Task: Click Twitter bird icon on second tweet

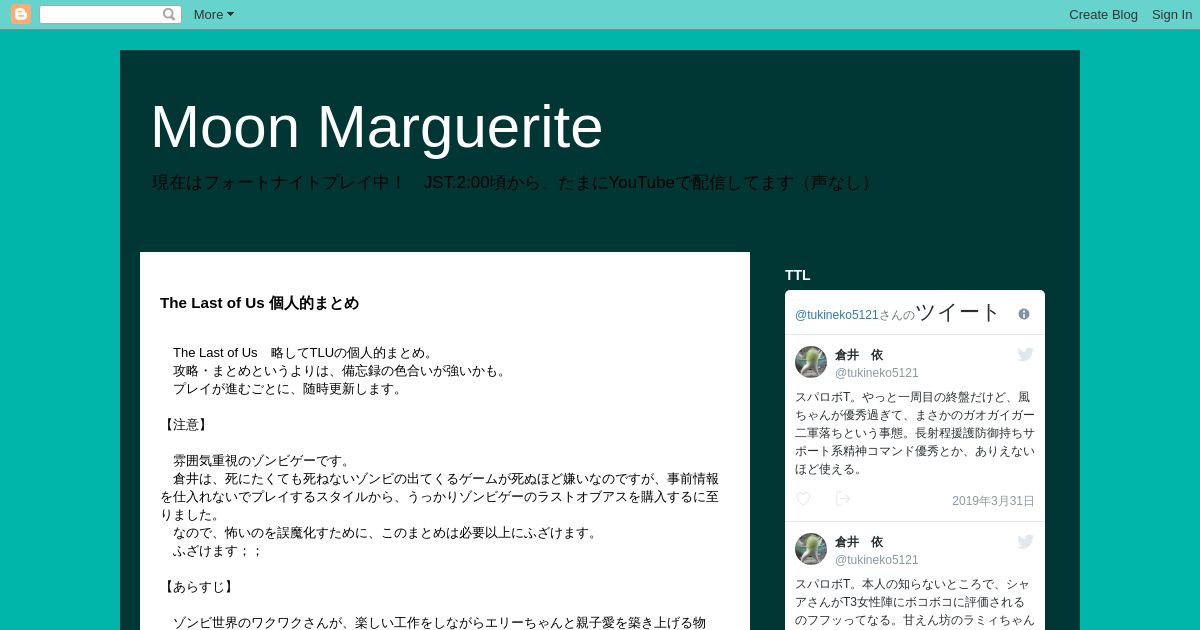Action: (1025, 541)
